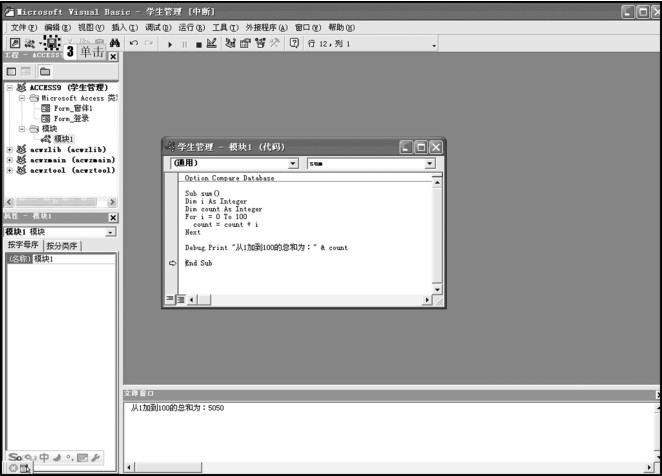
Task: Close the project explorer panel
Action: click(x=113, y=57)
